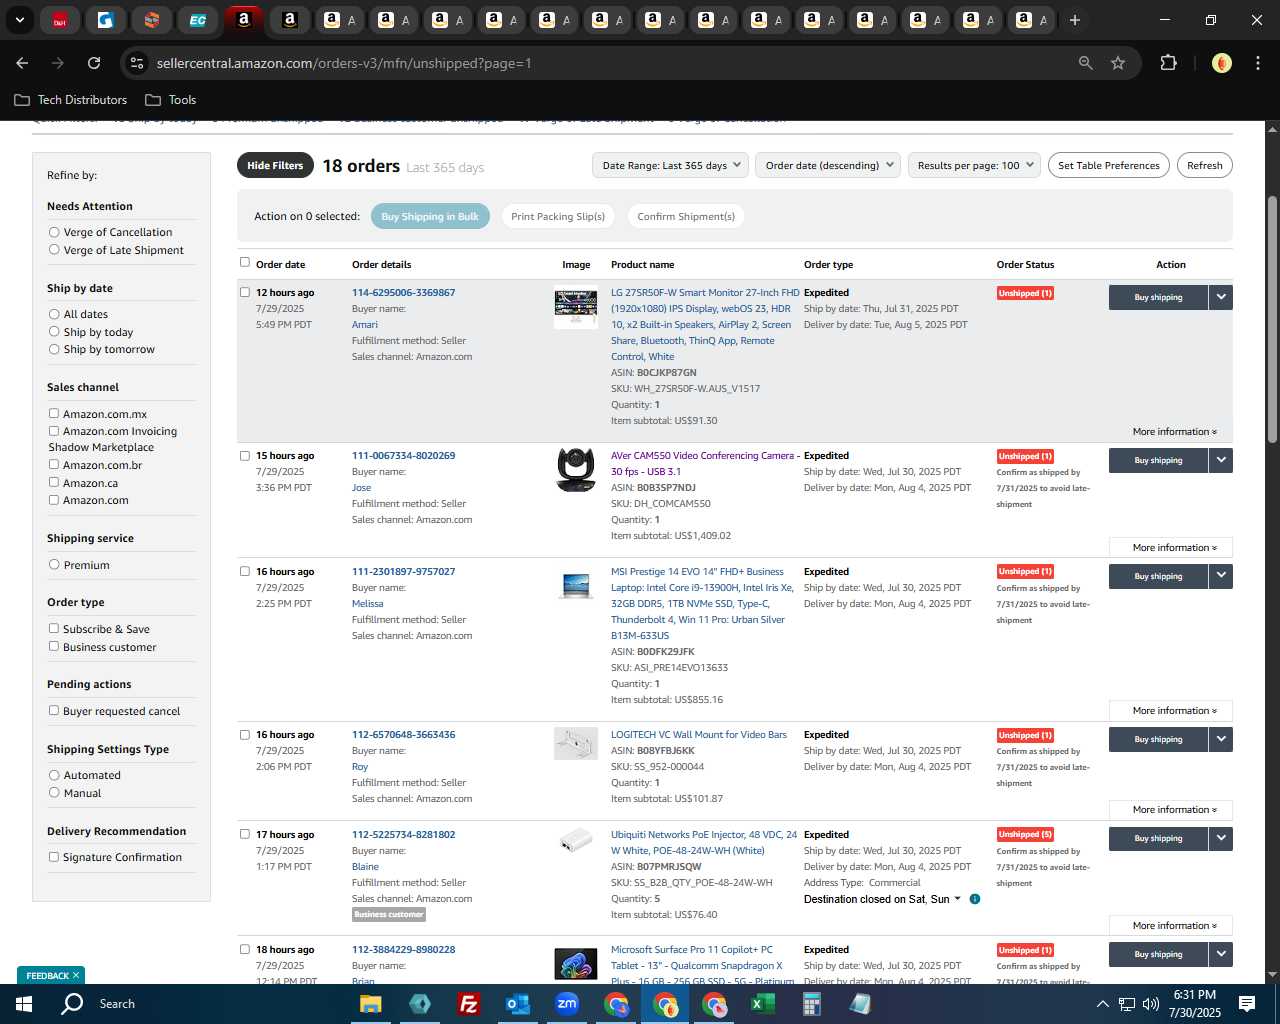Go back using the browser back arrow

coord(22,63)
